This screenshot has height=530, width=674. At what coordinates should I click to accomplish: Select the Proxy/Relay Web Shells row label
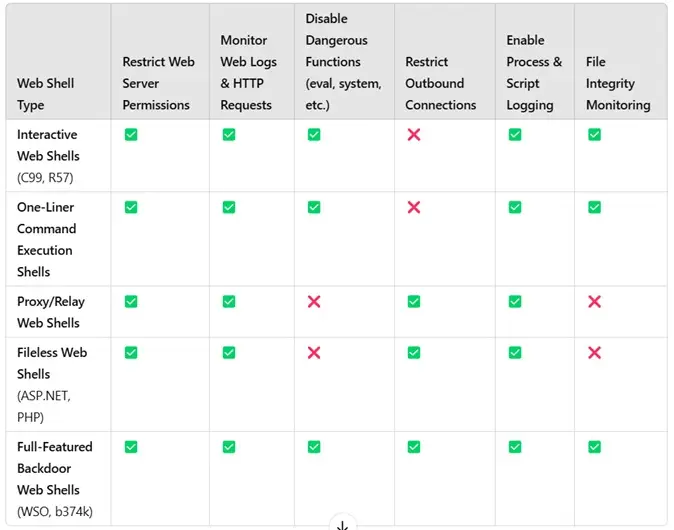(51, 312)
